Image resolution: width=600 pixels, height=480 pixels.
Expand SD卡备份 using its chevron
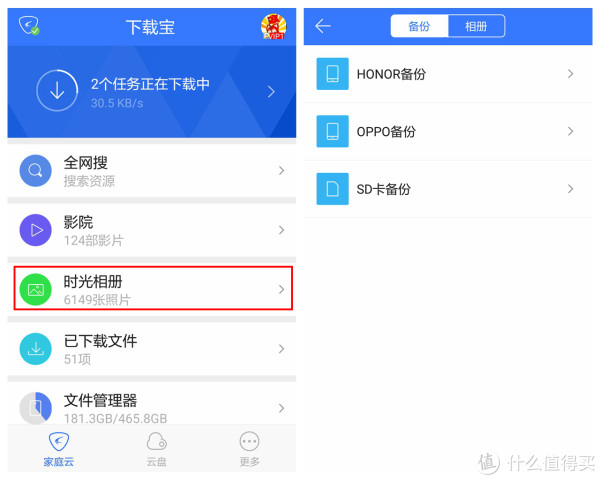pos(570,189)
